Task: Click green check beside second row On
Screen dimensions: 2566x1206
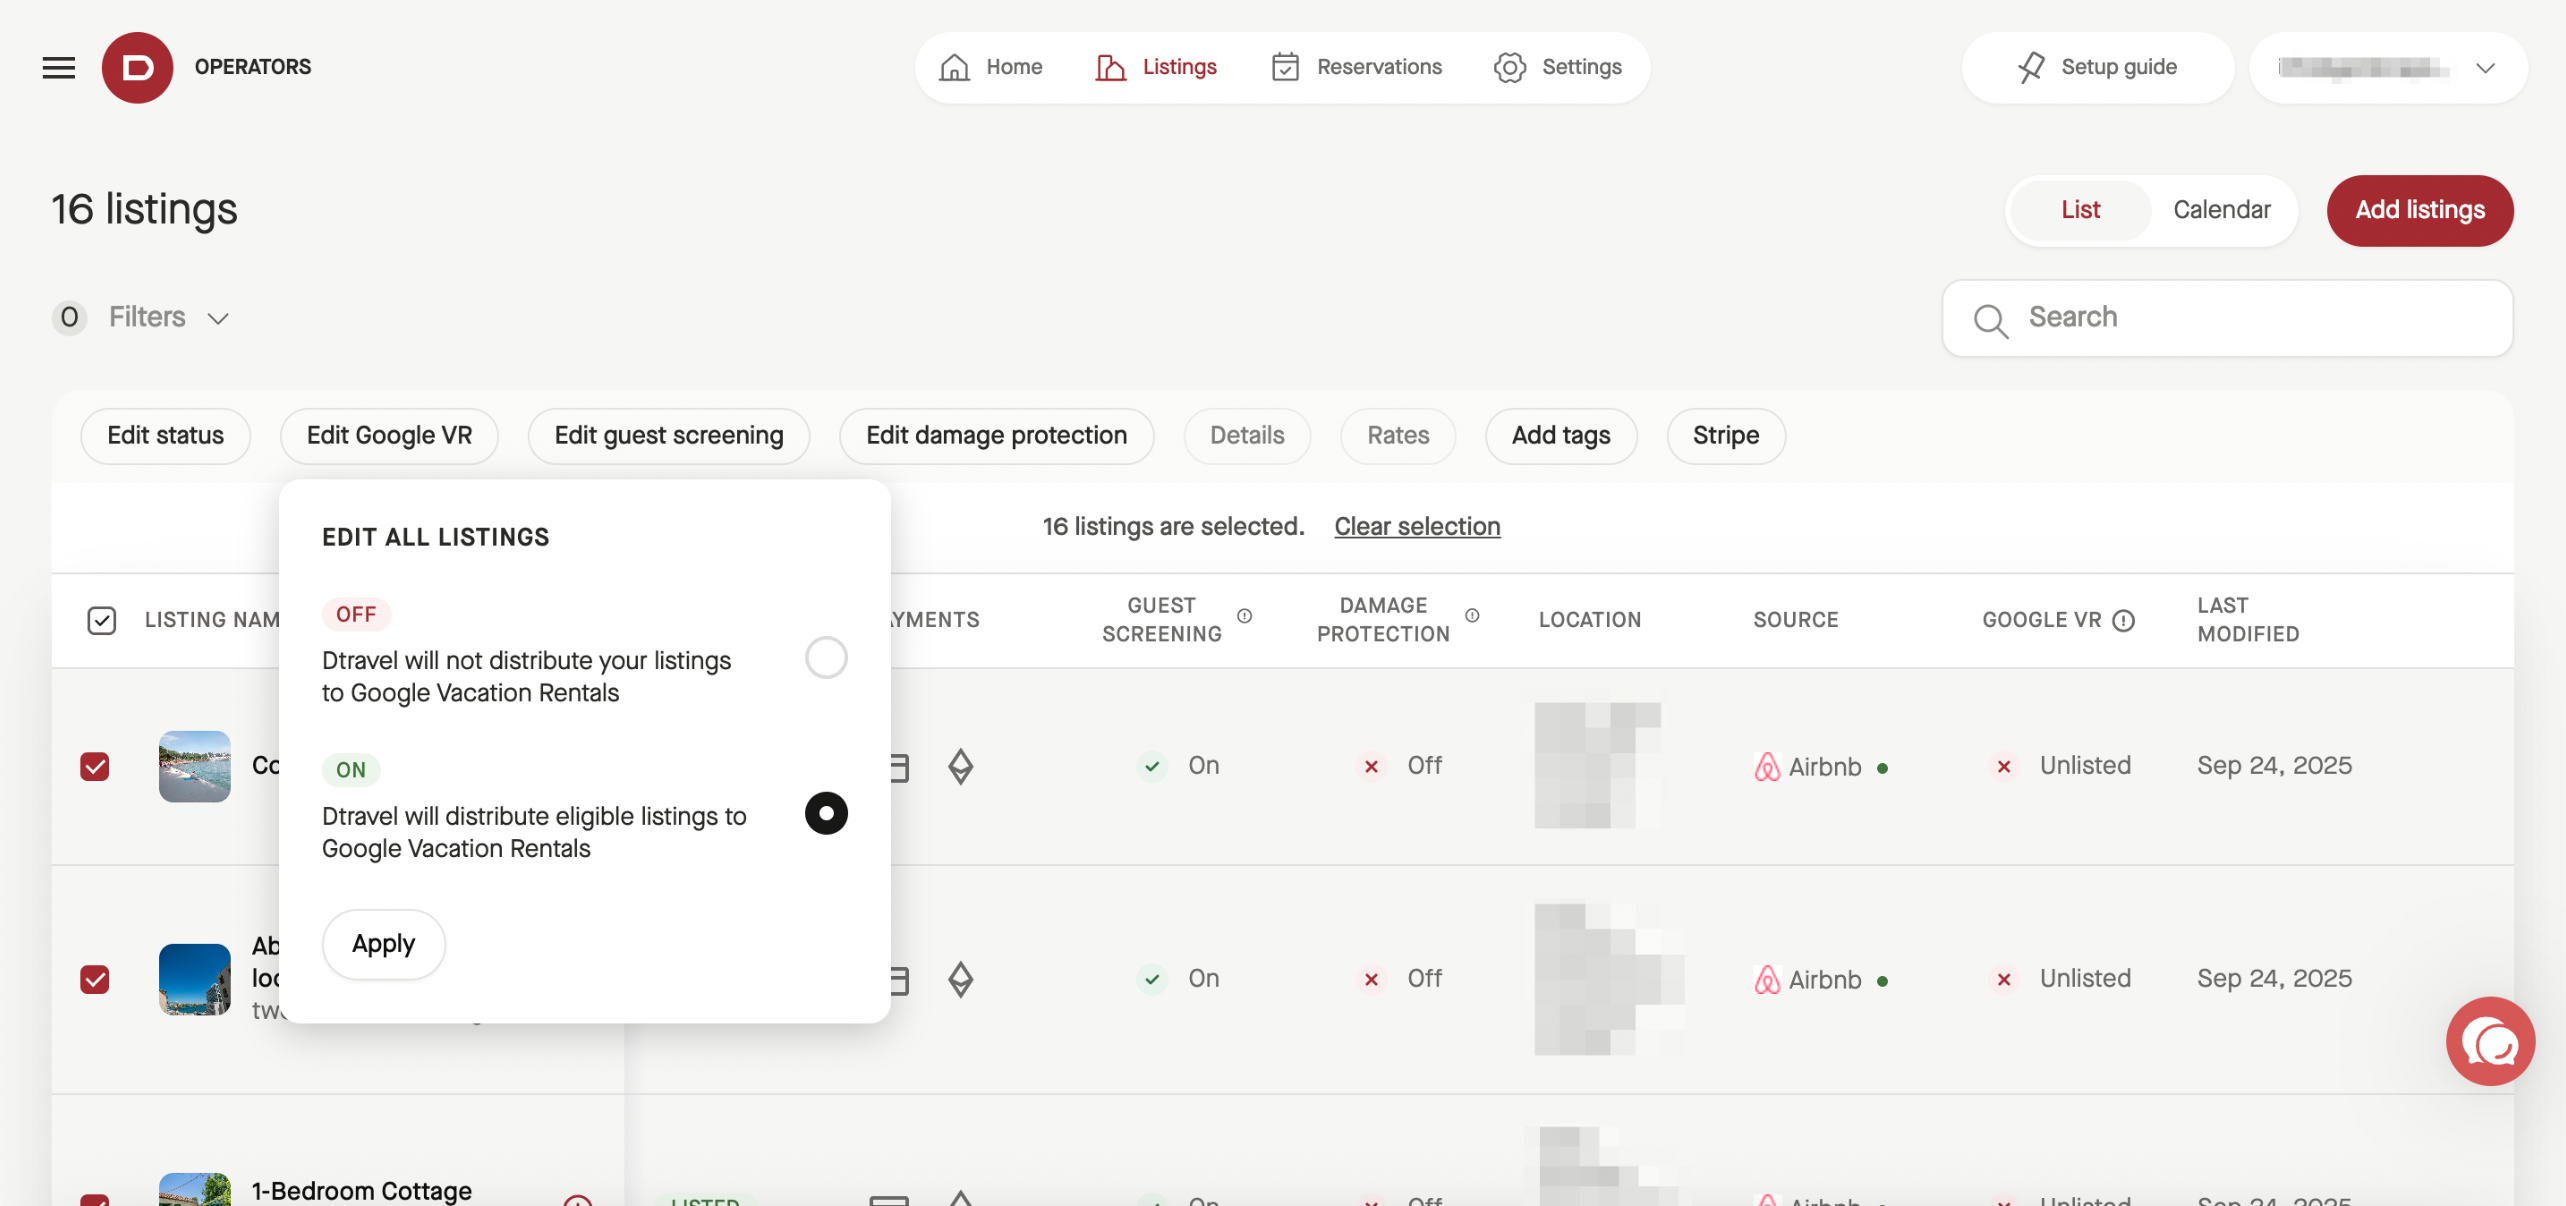Action: pyautogui.click(x=1152, y=979)
